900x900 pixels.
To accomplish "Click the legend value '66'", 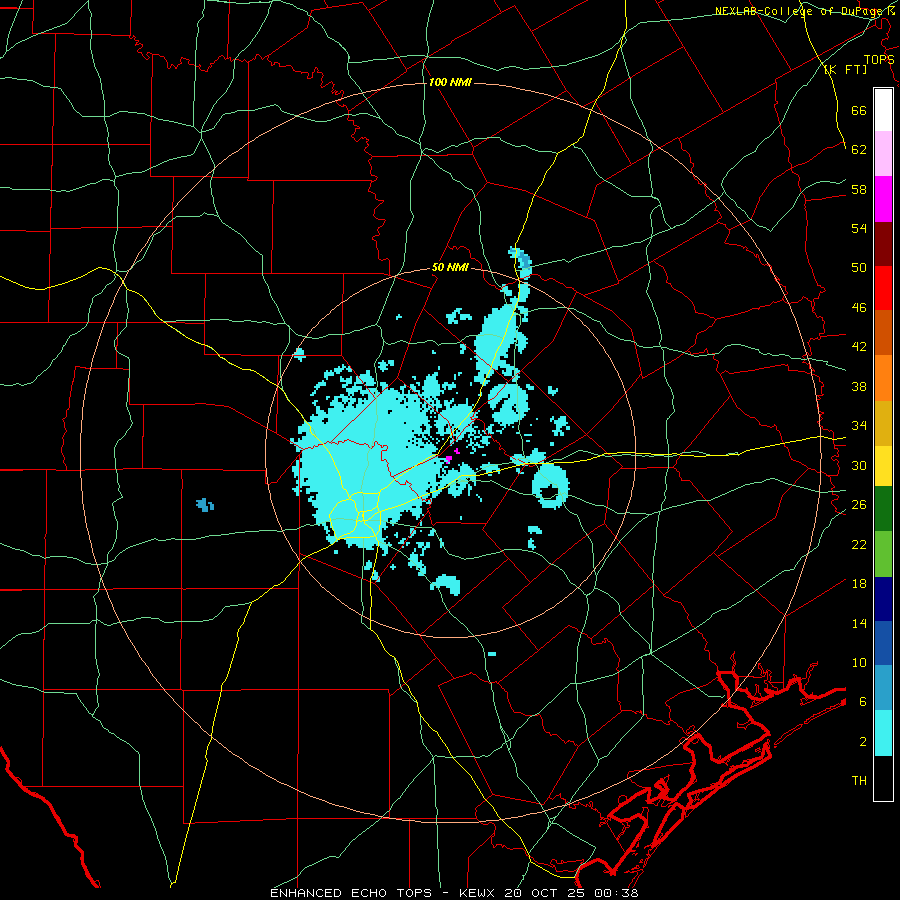I will pyautogui.click(x=859, y=110).
